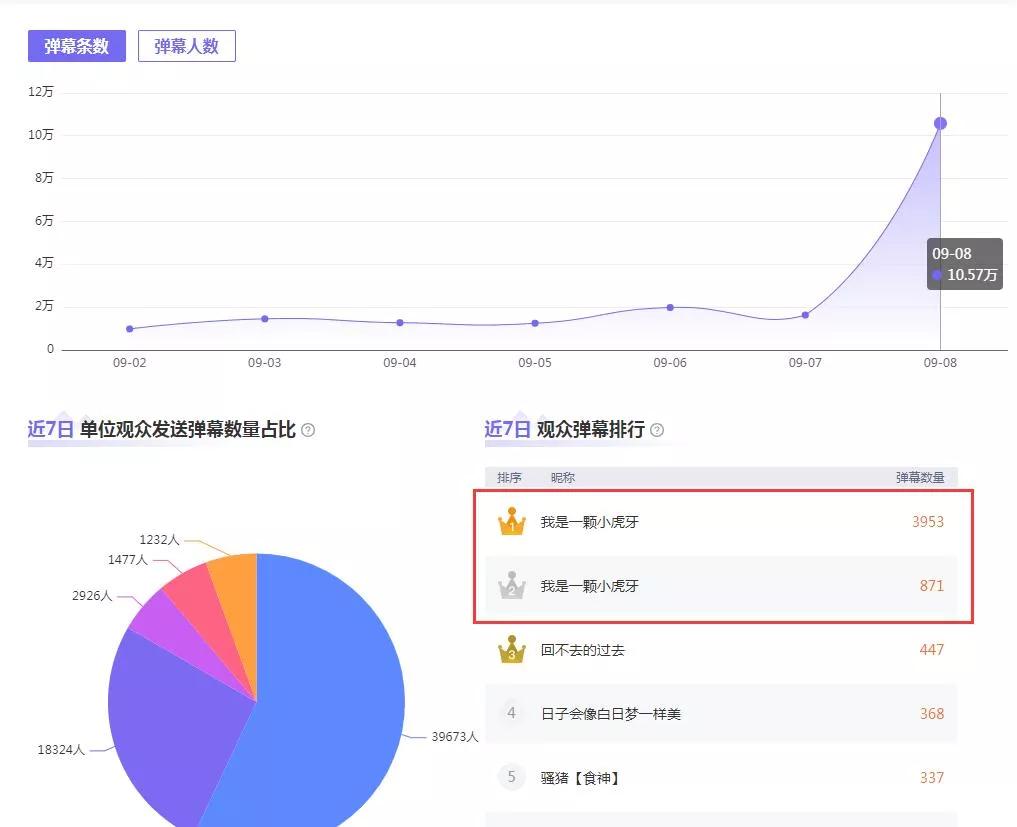Screen dimensions: 1017x827
Task: Click the bronze crown beside 回不去的过去
Action: click(x=512, y=650)
